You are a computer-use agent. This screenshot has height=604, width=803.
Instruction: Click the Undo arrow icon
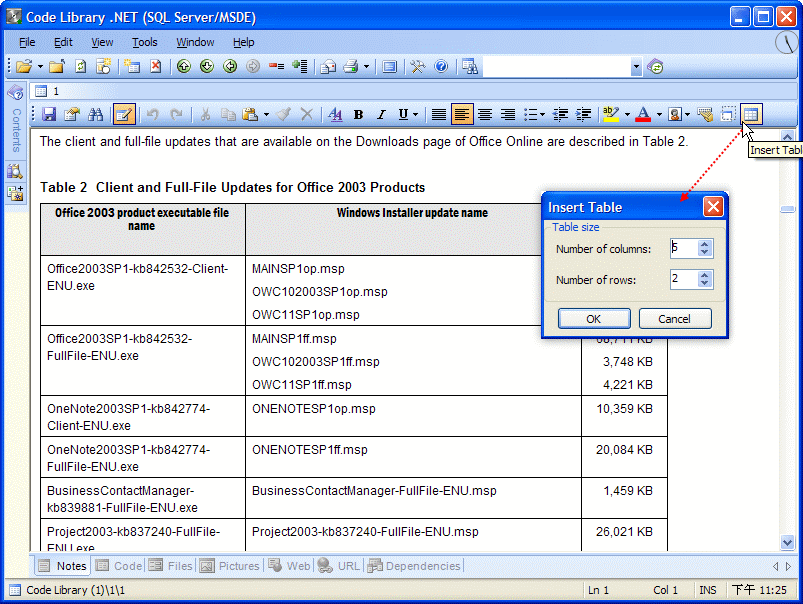(x=152, y=114)
